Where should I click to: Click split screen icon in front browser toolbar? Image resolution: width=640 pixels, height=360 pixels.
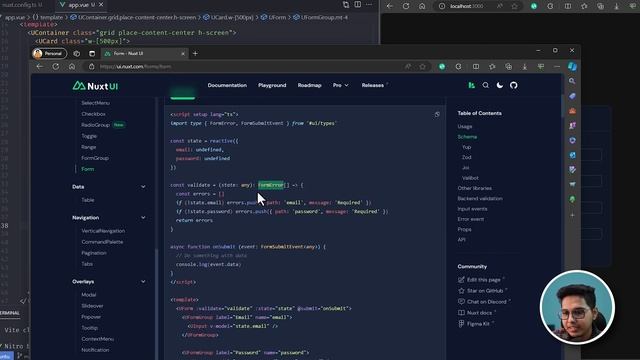[476, 67]
